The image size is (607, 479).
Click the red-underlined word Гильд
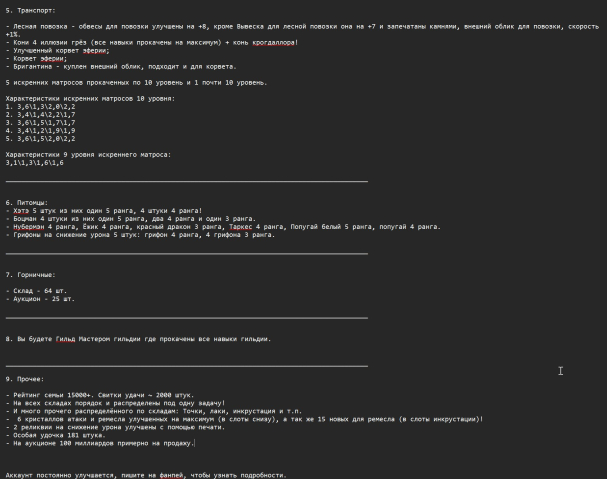tap(65, 339)
